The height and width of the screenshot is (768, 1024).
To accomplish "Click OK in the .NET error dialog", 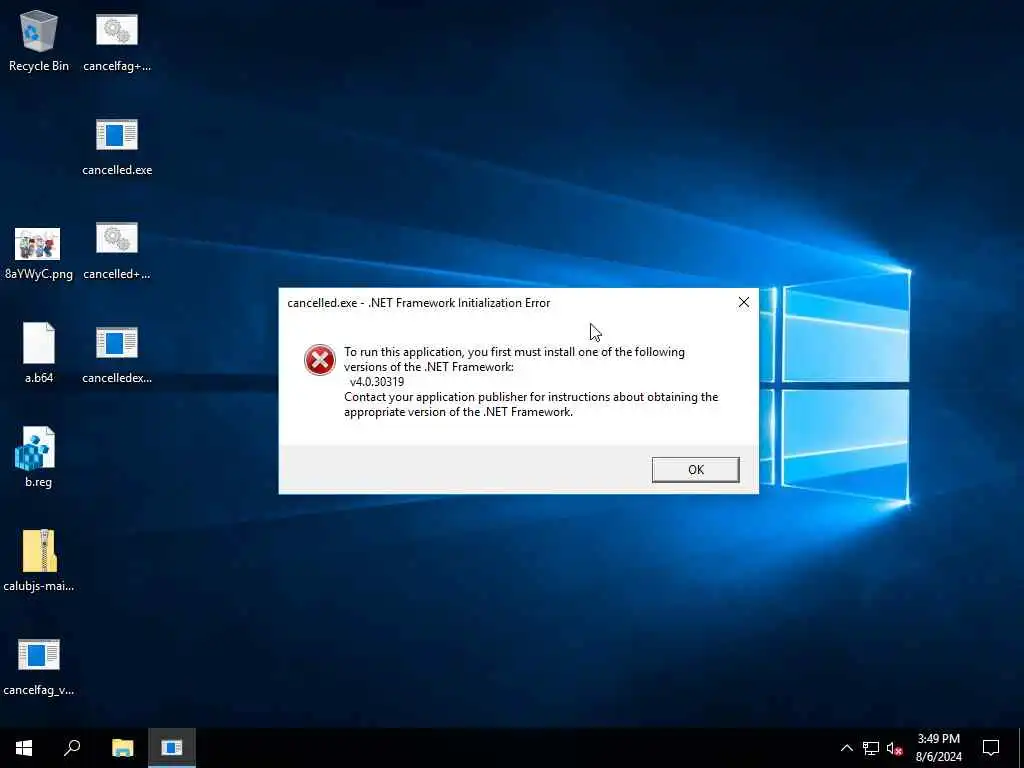I will pos(696,470).
